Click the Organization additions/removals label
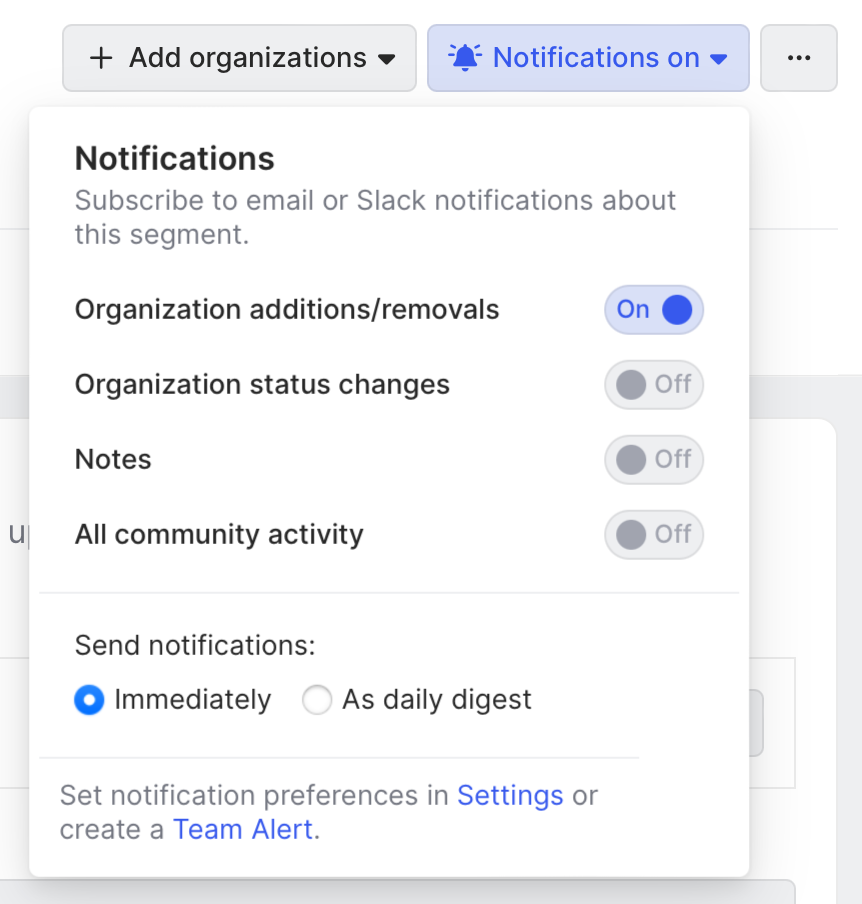Viewport: 862px width, 904px height. (287, 310)
